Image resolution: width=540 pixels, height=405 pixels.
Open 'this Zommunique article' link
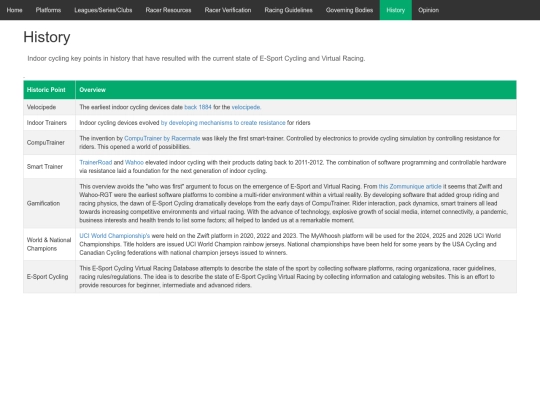tap(410, 187)
